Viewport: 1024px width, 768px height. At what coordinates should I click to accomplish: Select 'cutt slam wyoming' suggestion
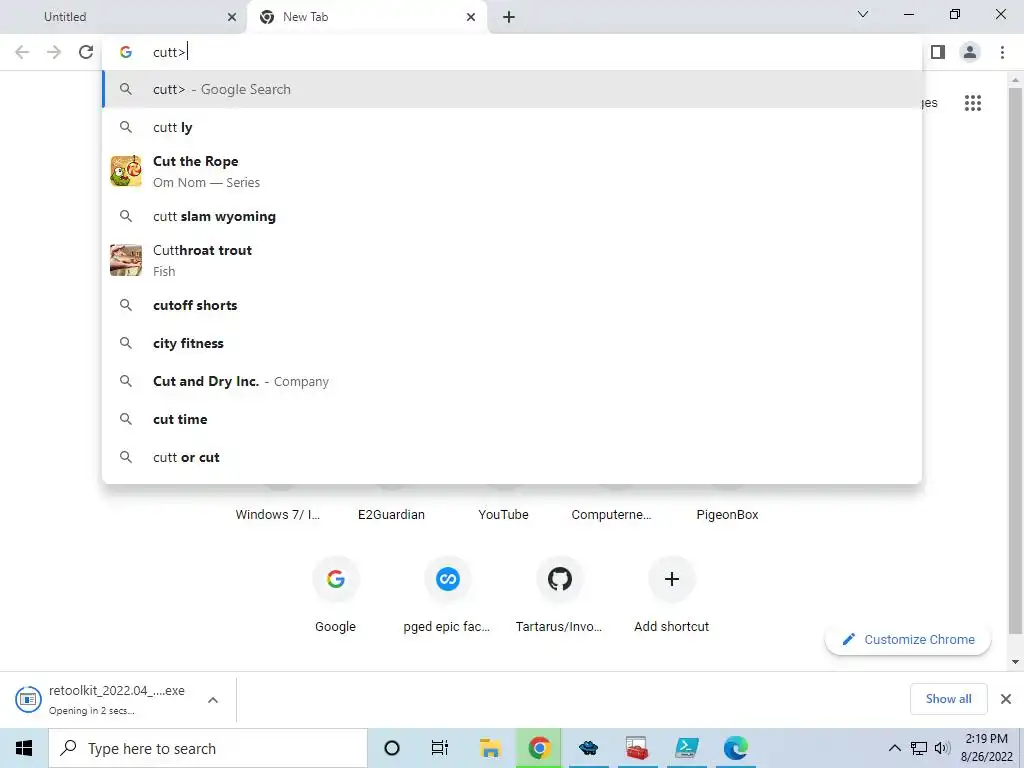(x=512, y=216)
